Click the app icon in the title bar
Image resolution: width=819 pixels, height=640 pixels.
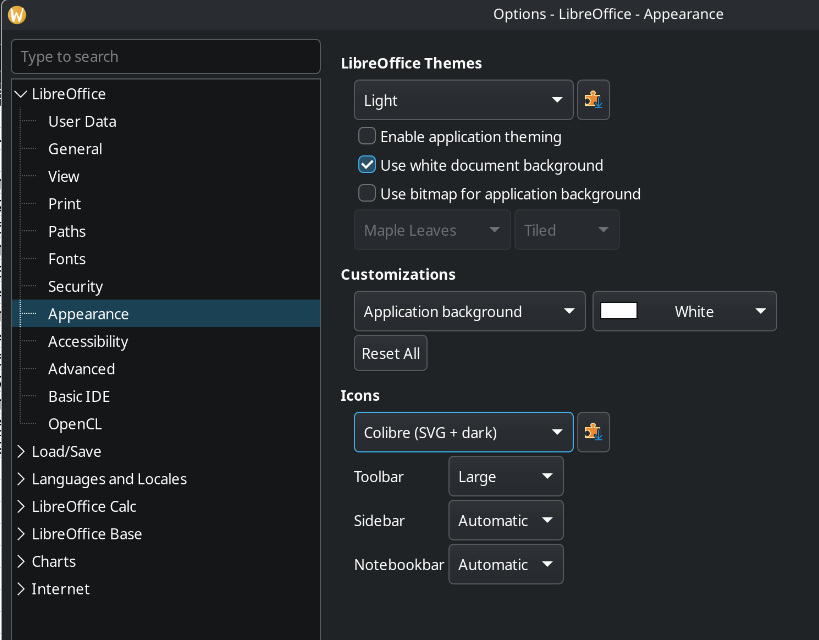pyautogui.click(x=17, y=14)
